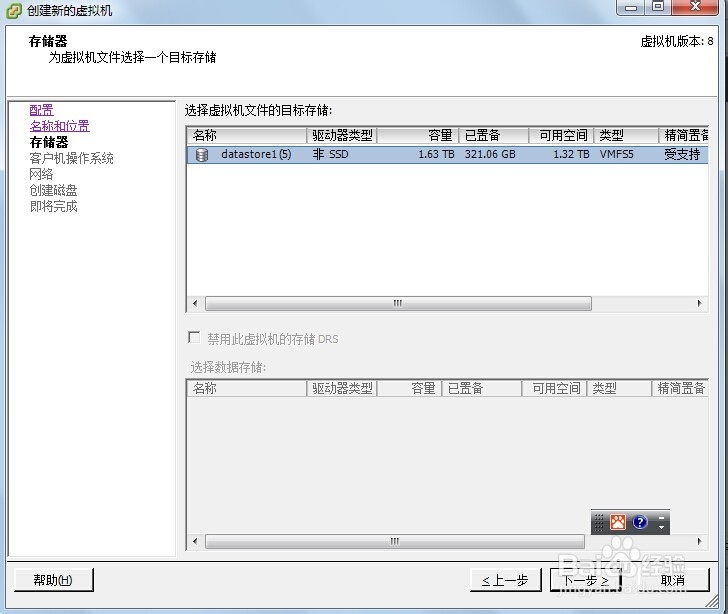
Task: Click the datastore1 (5) disk icon
Action: click(x=202, y=155)
